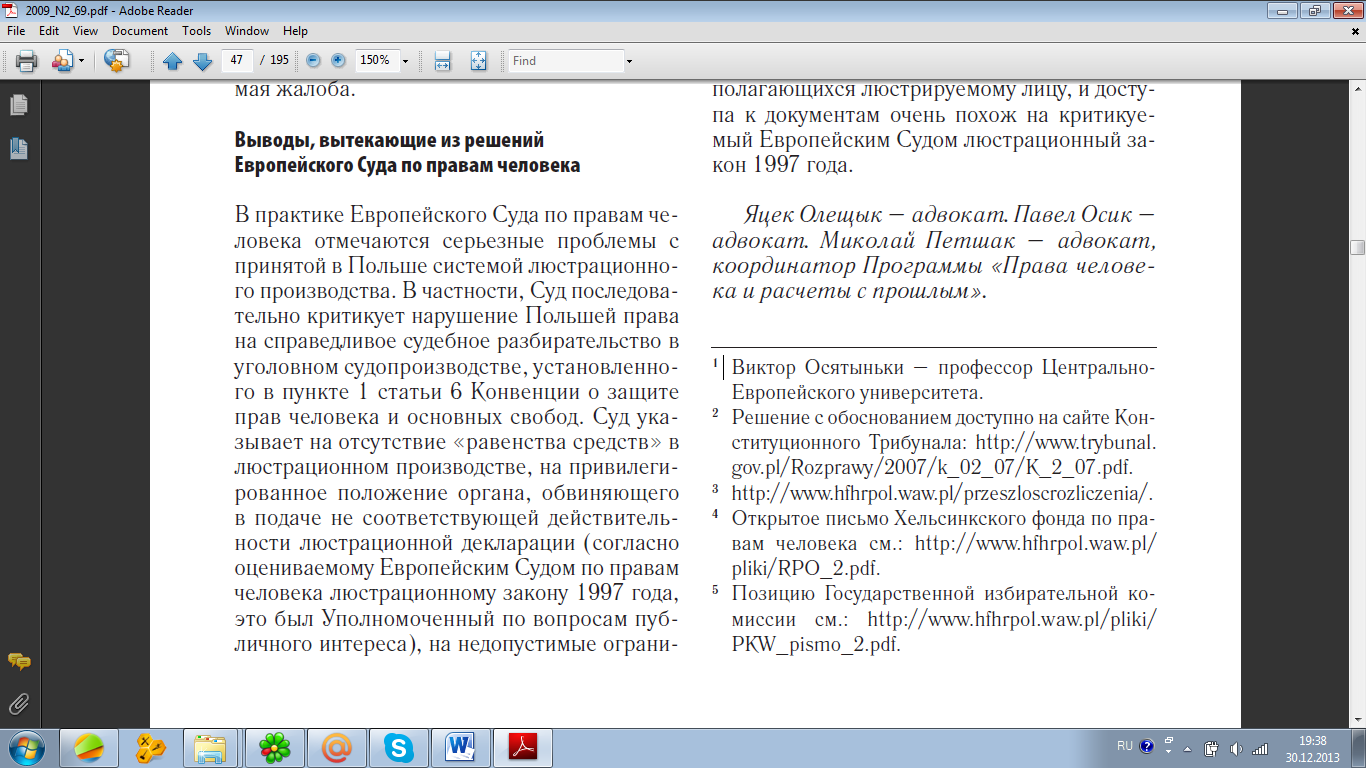This screenshot has width=1366, height=768.
Task: Open the Collaborate icon's dropdown arrow
Action: pos(81,61)
